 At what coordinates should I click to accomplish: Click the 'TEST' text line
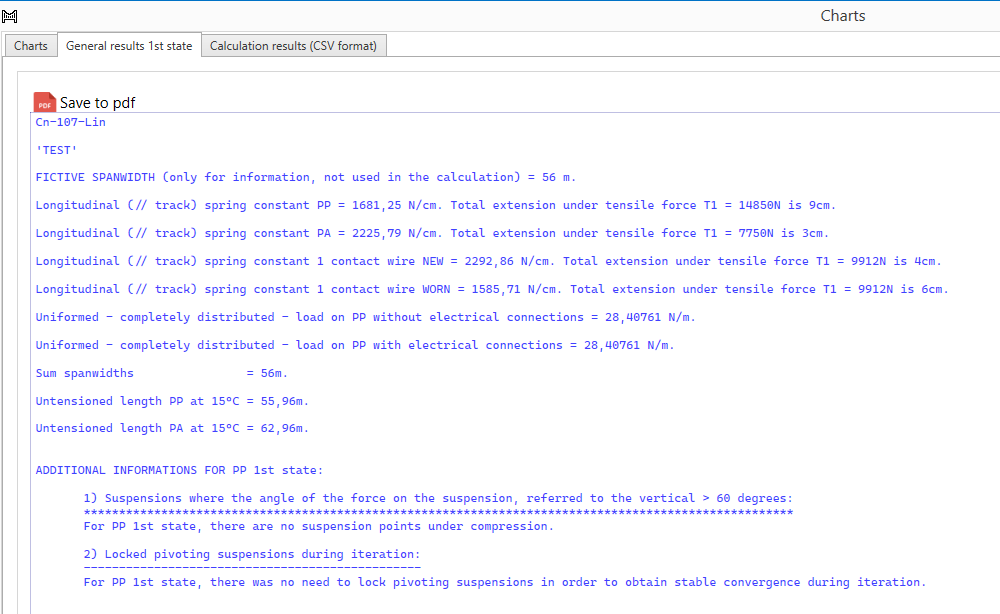pos(56,150)
